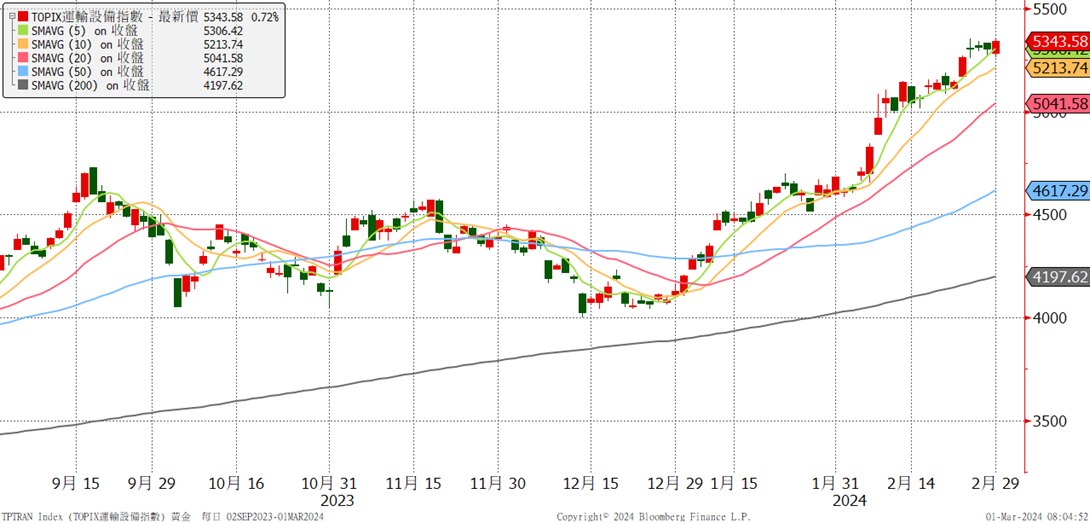Click the 2024 year label on axis

pyautogui.click(x=850, y=501)
